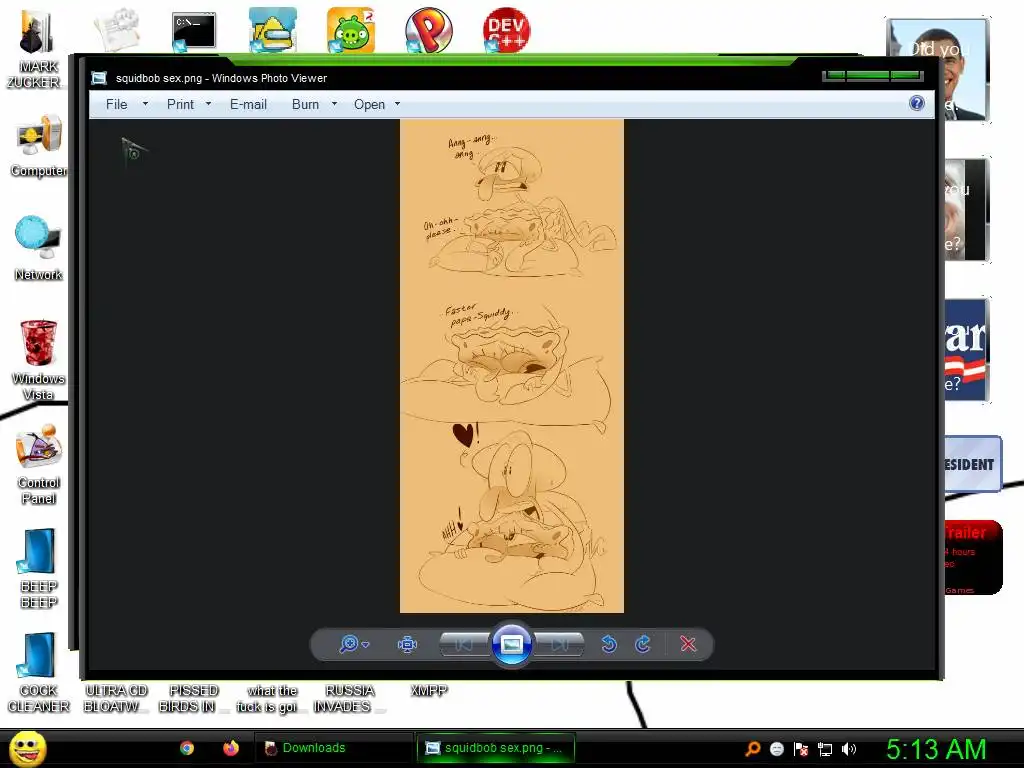Image resolution: width=1024 pixels, height=768 pixels.
Task: Click the Actual Size fit button
Action: click(x=407, y=645)
